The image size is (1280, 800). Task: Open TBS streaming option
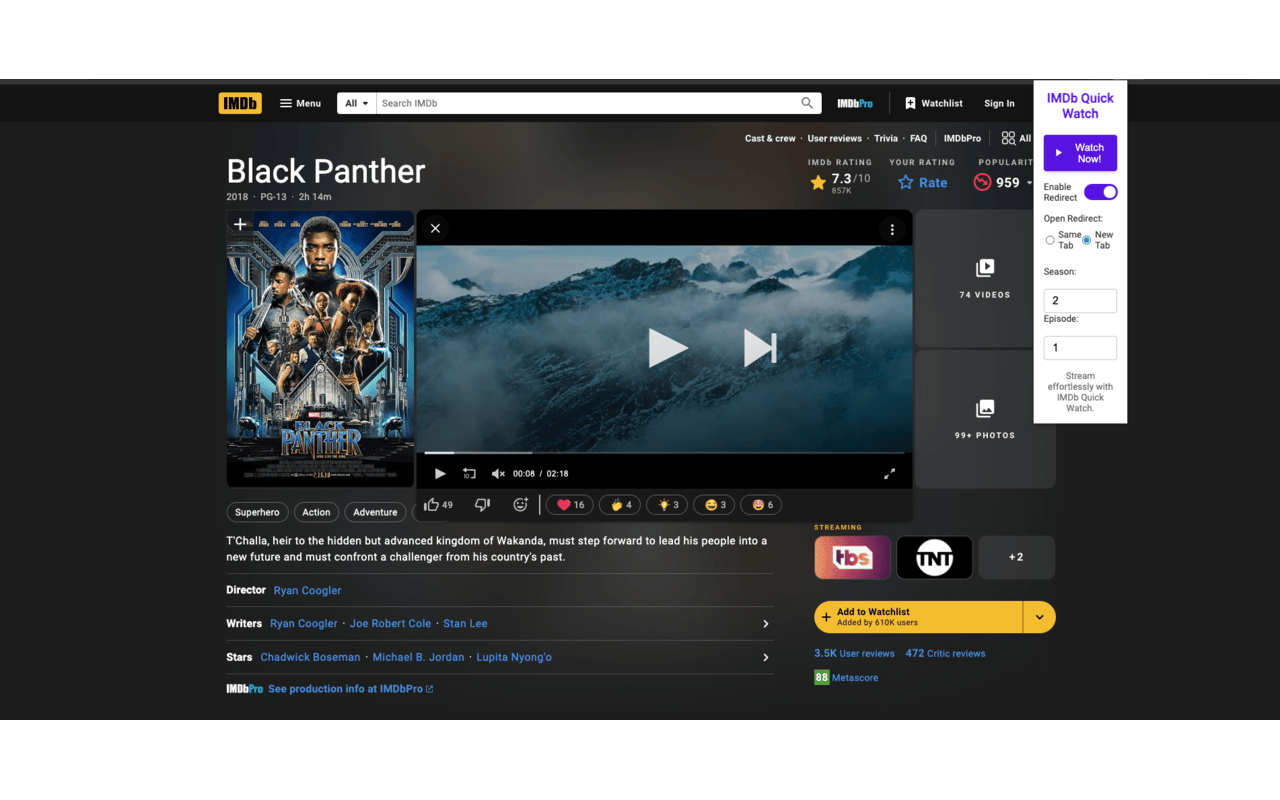(852, 557)
